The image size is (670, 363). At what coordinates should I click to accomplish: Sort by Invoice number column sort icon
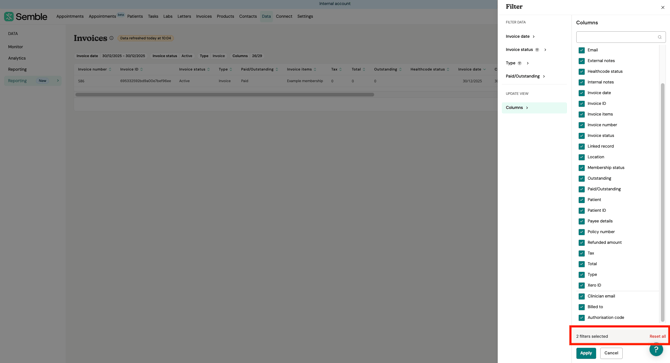click(x=110, y=69)
